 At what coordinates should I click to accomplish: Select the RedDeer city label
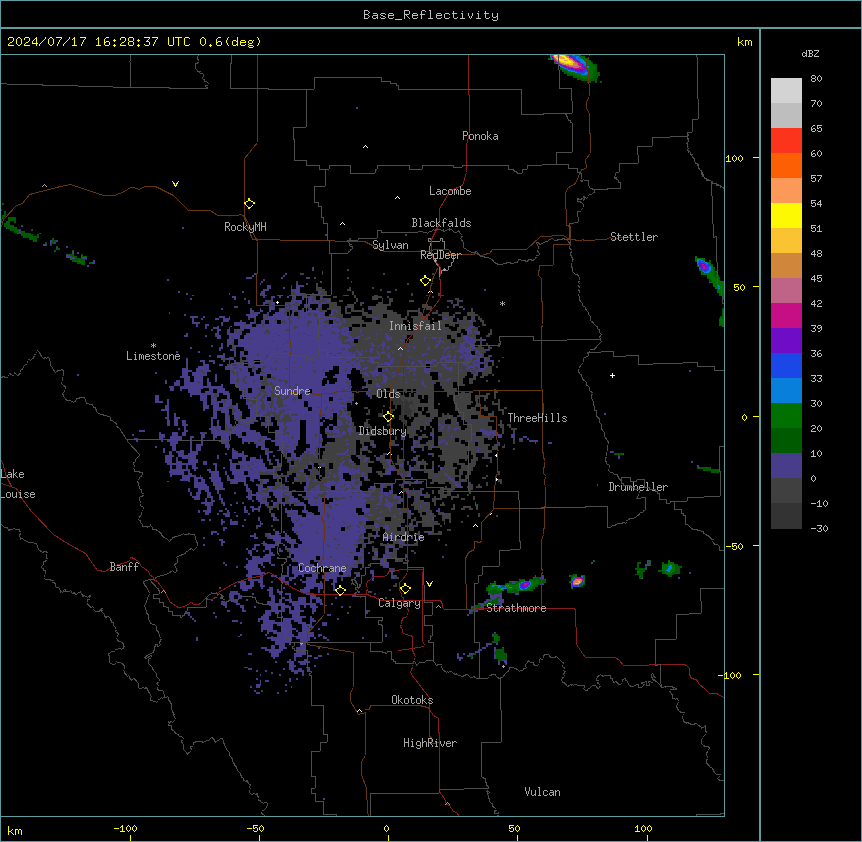(440, 255)
